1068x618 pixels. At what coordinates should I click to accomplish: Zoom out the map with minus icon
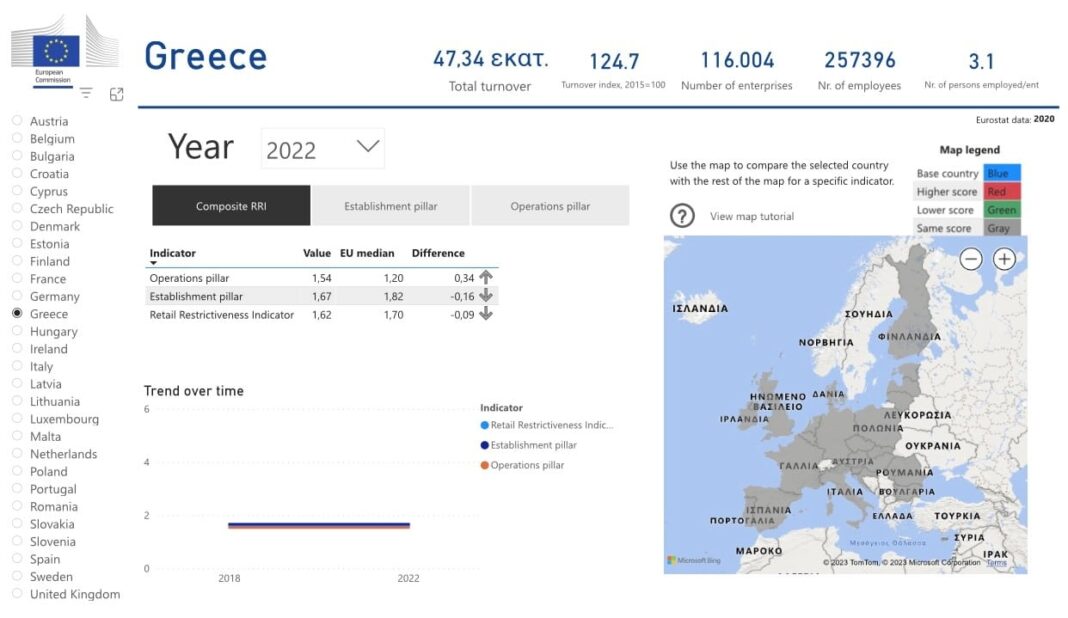pos(971,259)
